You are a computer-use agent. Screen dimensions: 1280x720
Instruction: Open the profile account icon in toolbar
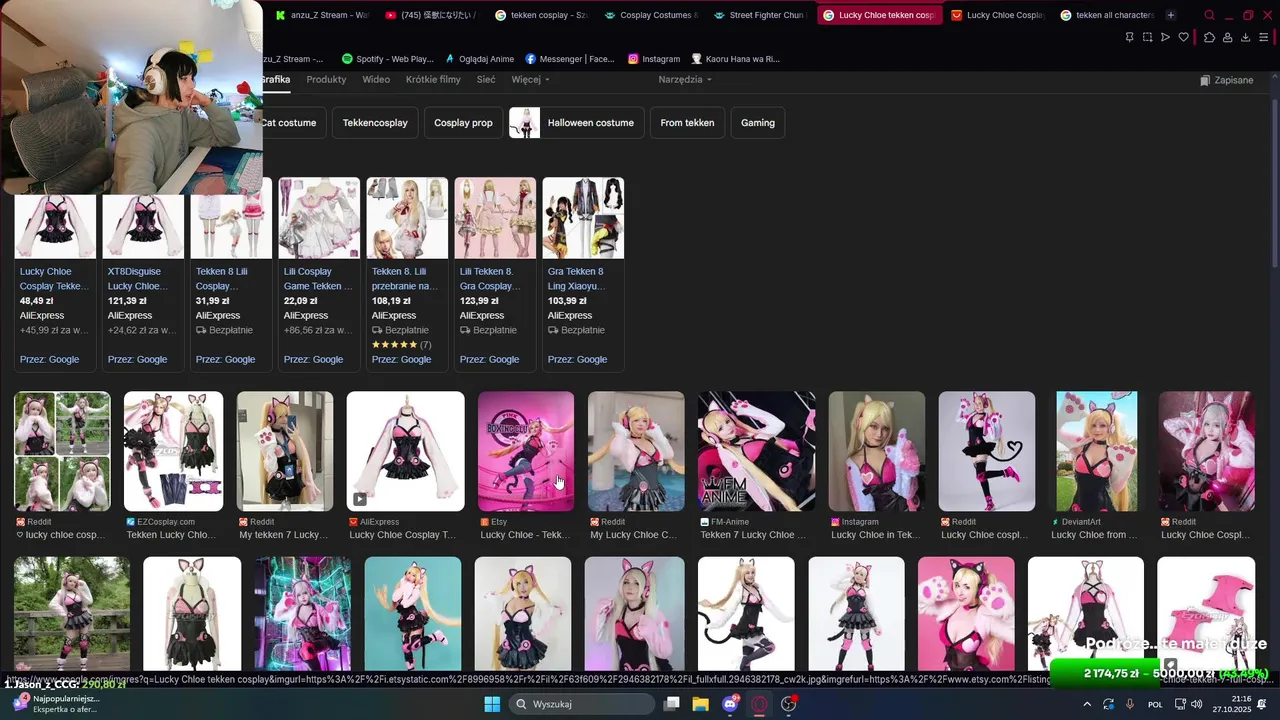click(x=1227, y=37)
